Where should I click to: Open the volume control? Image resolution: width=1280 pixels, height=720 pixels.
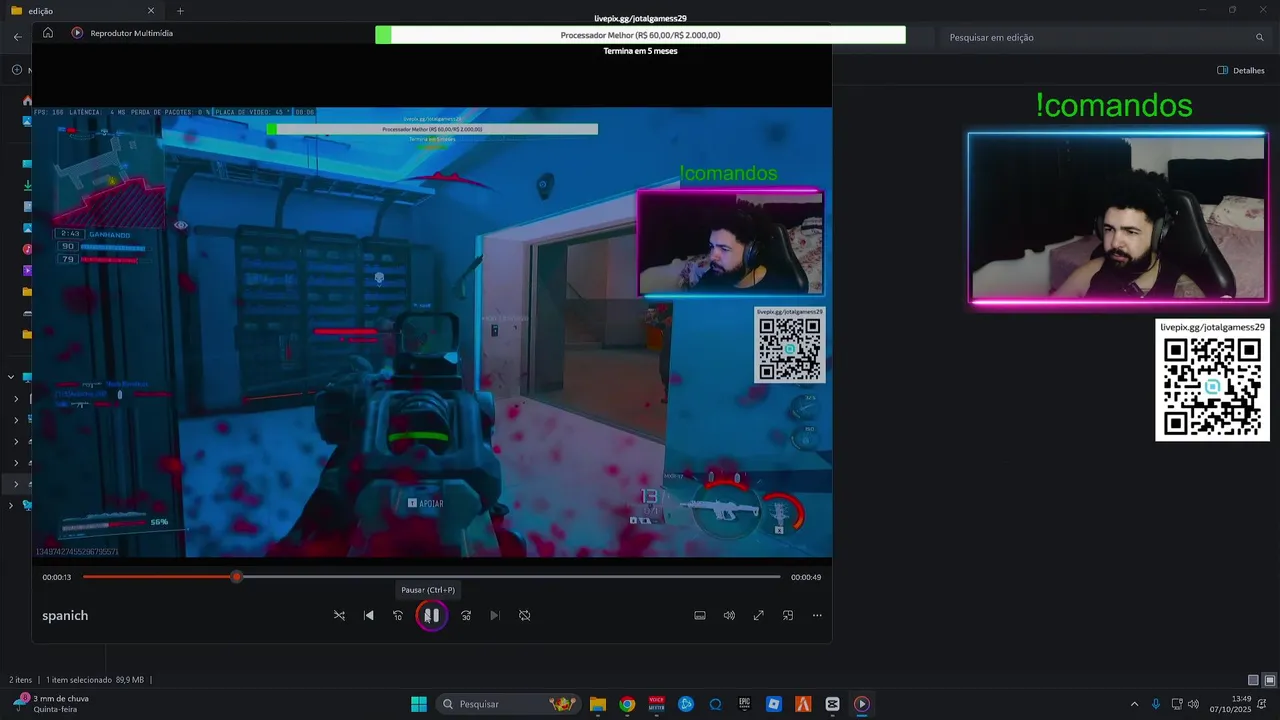(x=729, y=616)
